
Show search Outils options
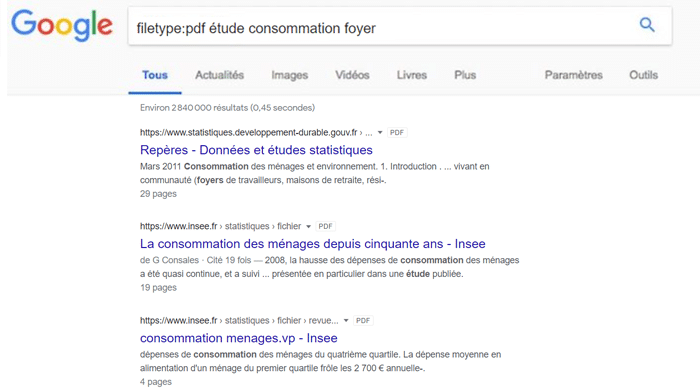[643, 75]
